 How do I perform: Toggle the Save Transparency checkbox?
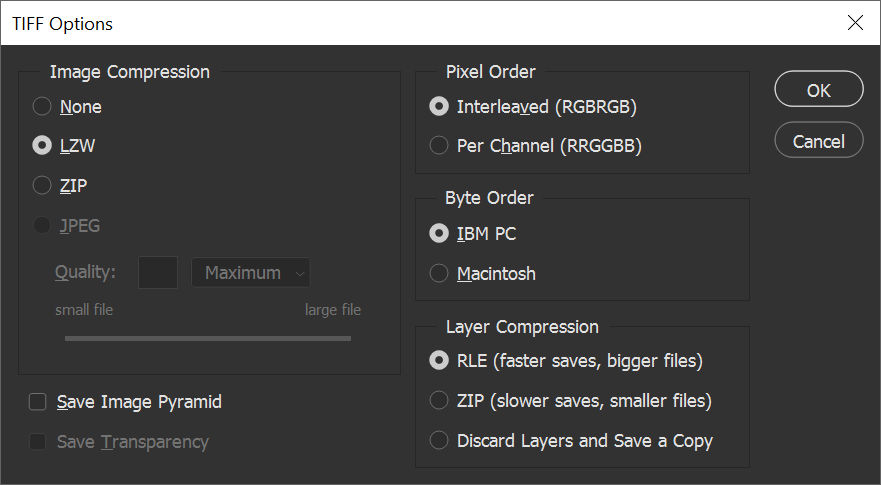(38, 441)
